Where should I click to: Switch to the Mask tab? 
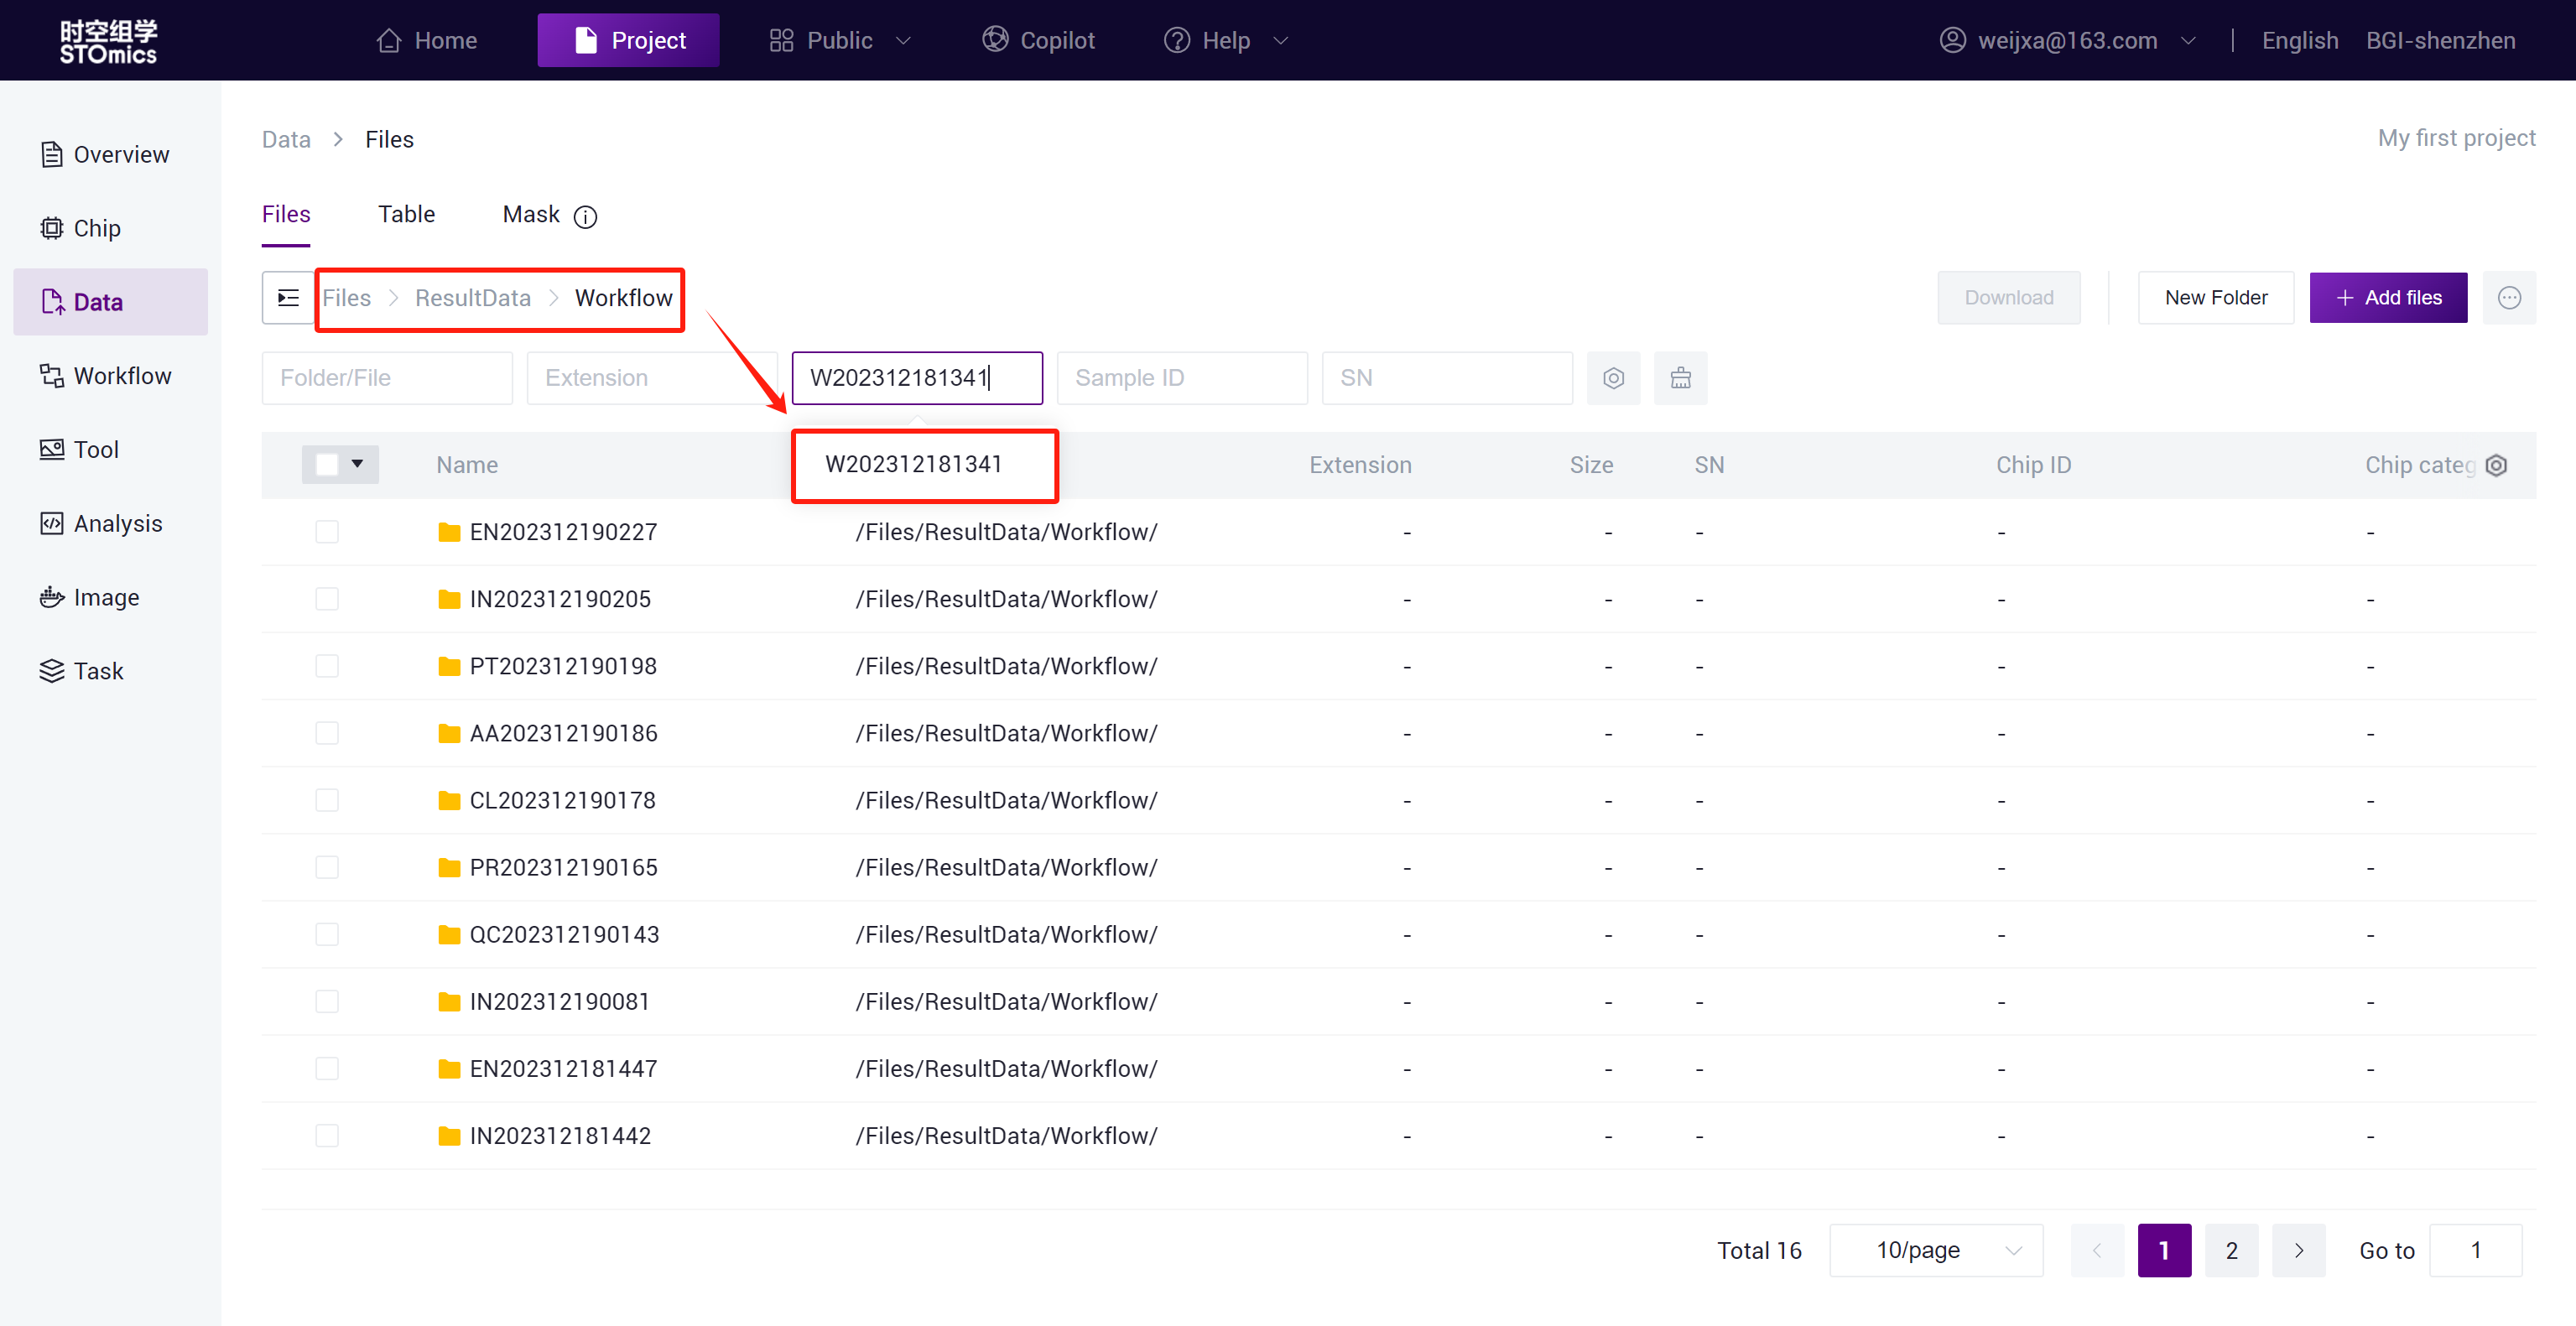pyautogui.click(x=531, y=215)
